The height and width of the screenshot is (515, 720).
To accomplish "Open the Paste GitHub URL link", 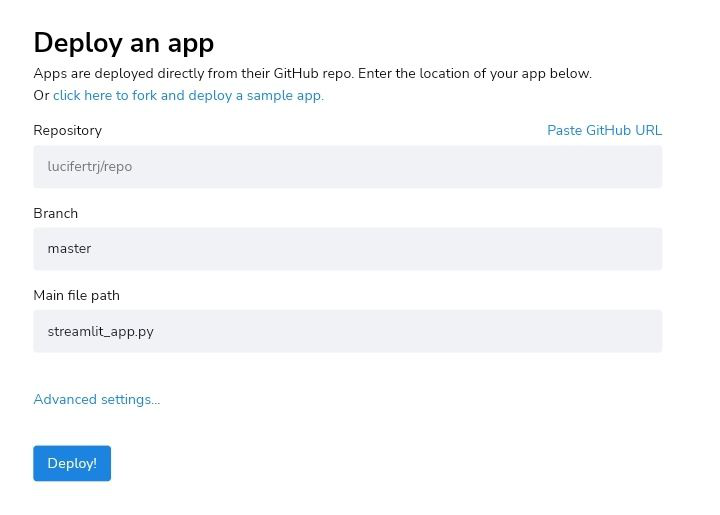I will (x=604, y=130).
